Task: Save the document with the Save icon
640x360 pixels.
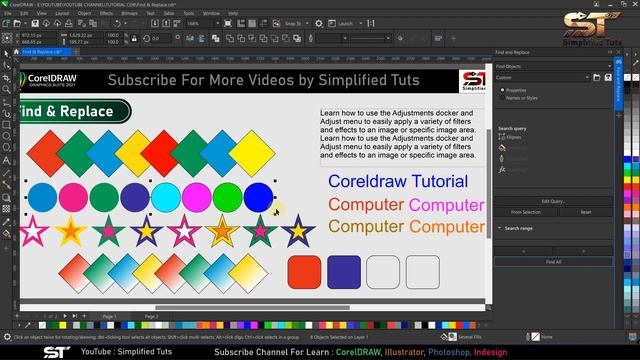Action: point(35,23)
